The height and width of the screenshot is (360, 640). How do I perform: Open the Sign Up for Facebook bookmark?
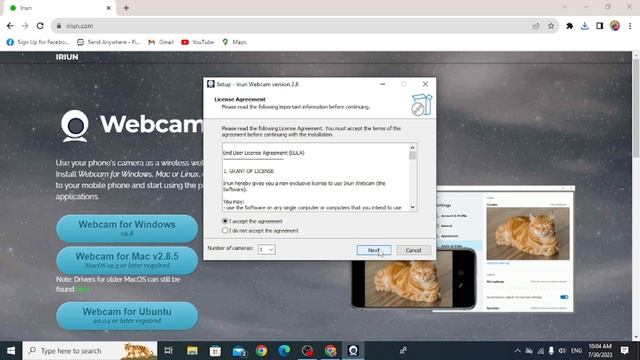tap(38, 42)
